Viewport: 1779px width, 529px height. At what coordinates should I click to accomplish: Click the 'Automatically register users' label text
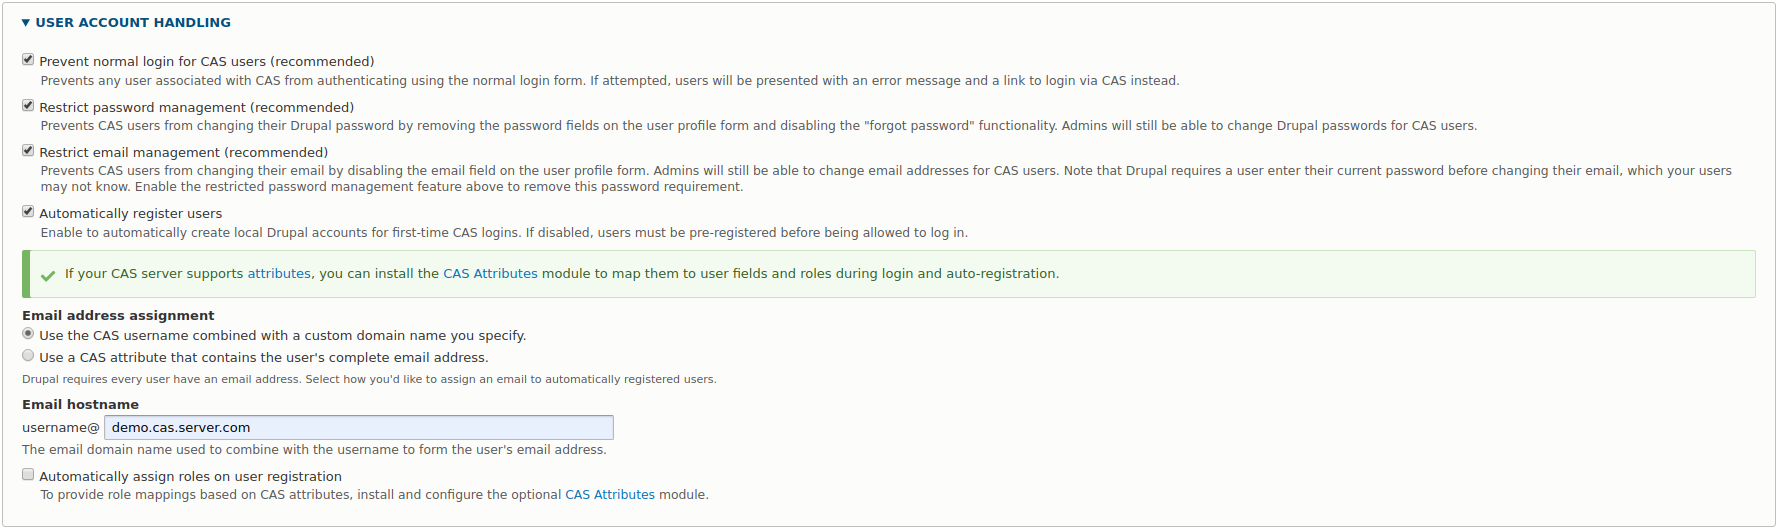click(x=130, y=214)
